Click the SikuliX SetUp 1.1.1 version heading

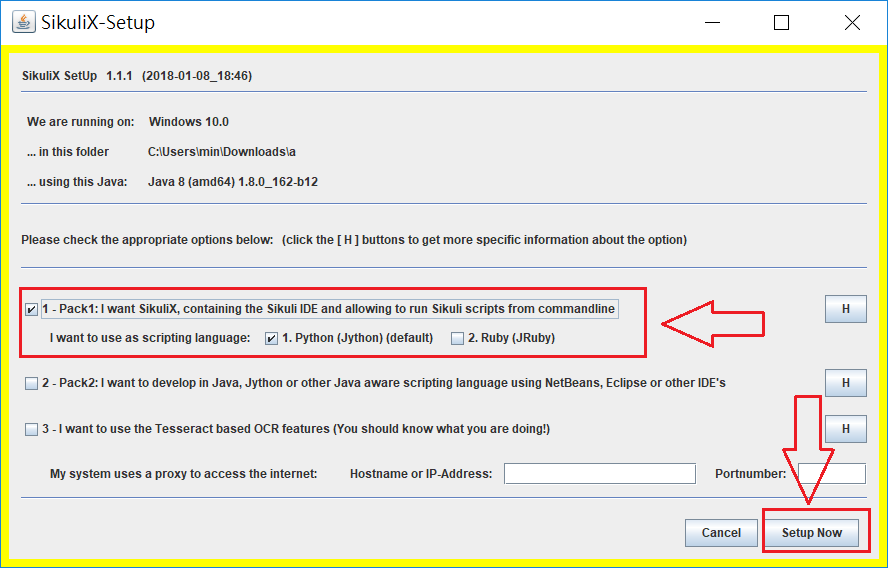tap(137, 75)
